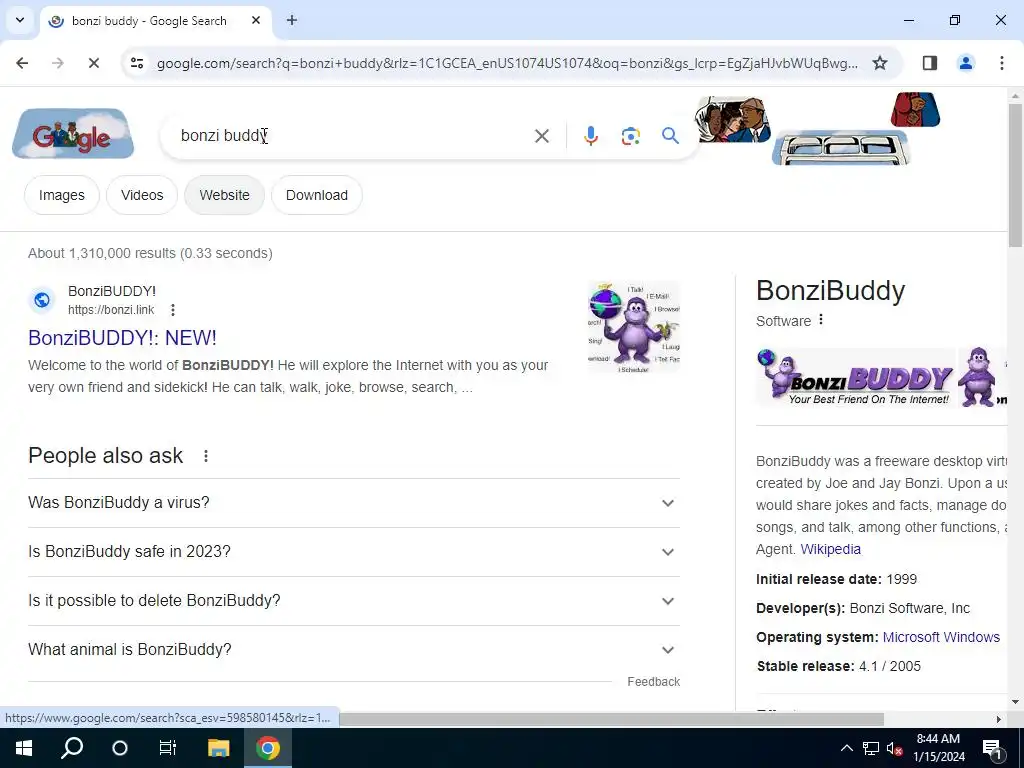Click the Google doodle logo
Screen dimensions: 1024x768
pos(72,134)
